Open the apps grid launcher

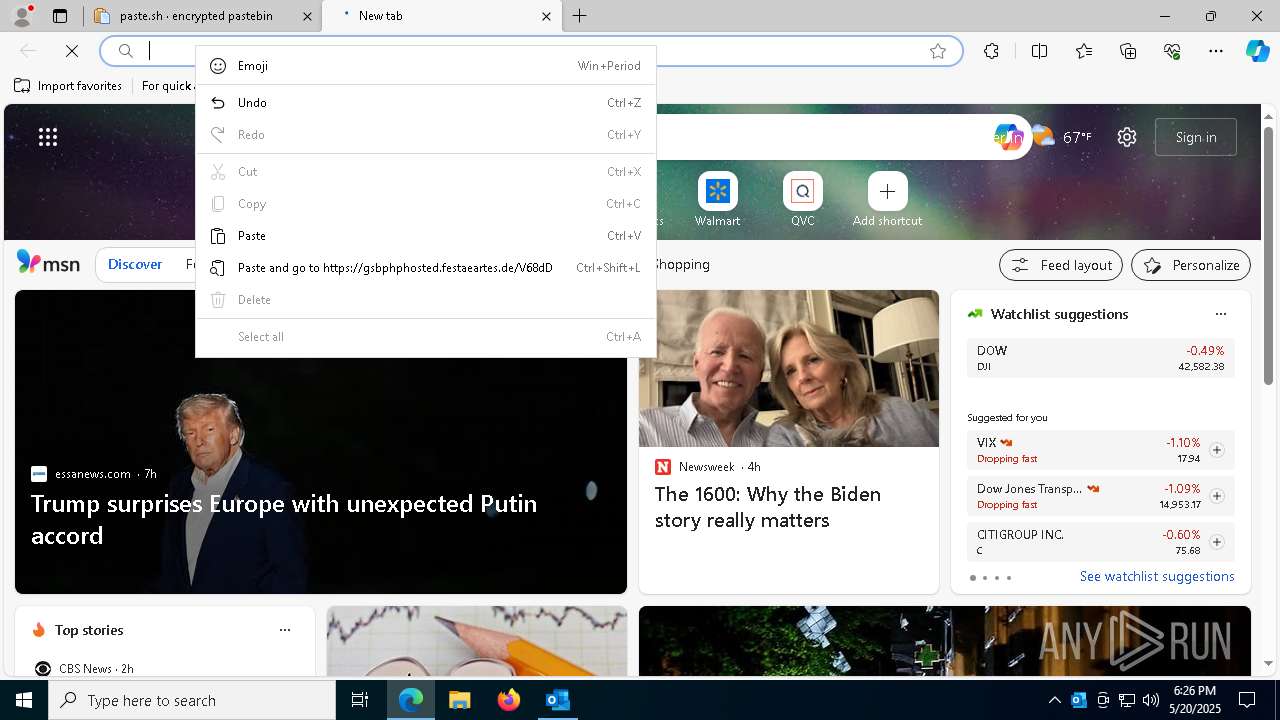tap(48, 138)
